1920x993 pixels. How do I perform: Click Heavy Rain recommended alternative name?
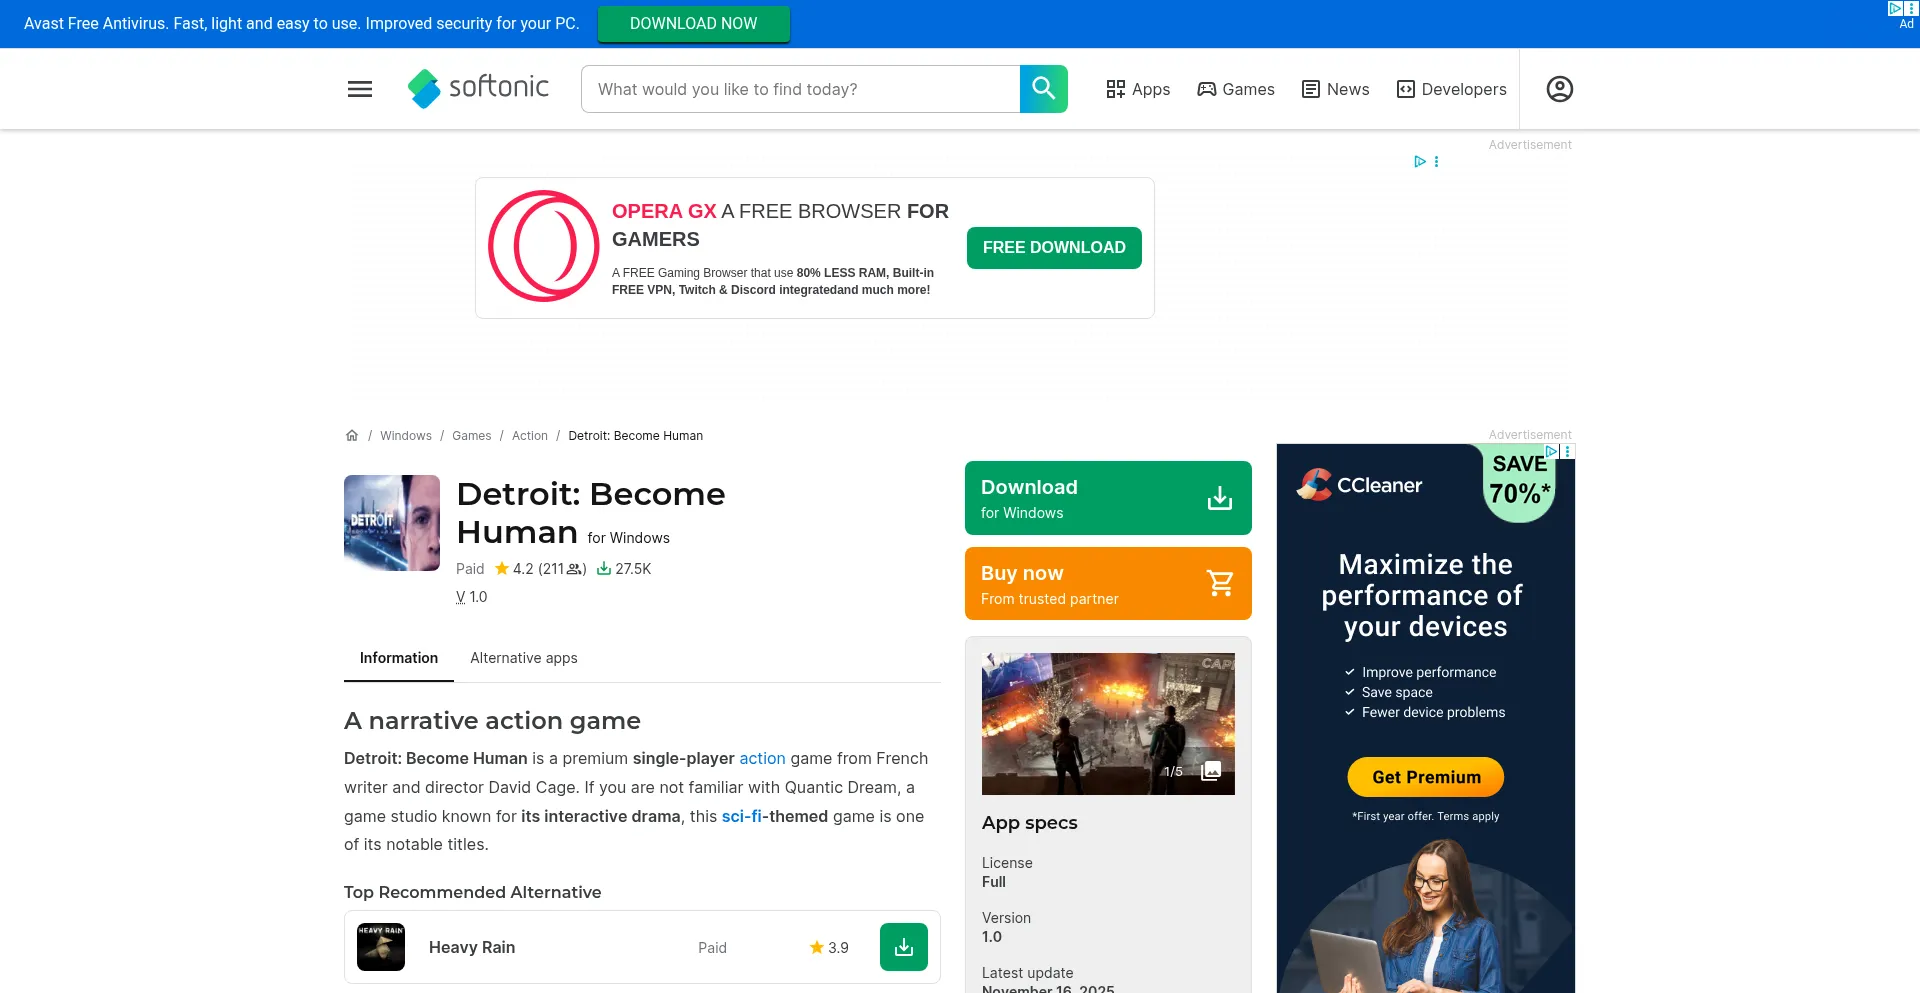click(x=472, y=947)
